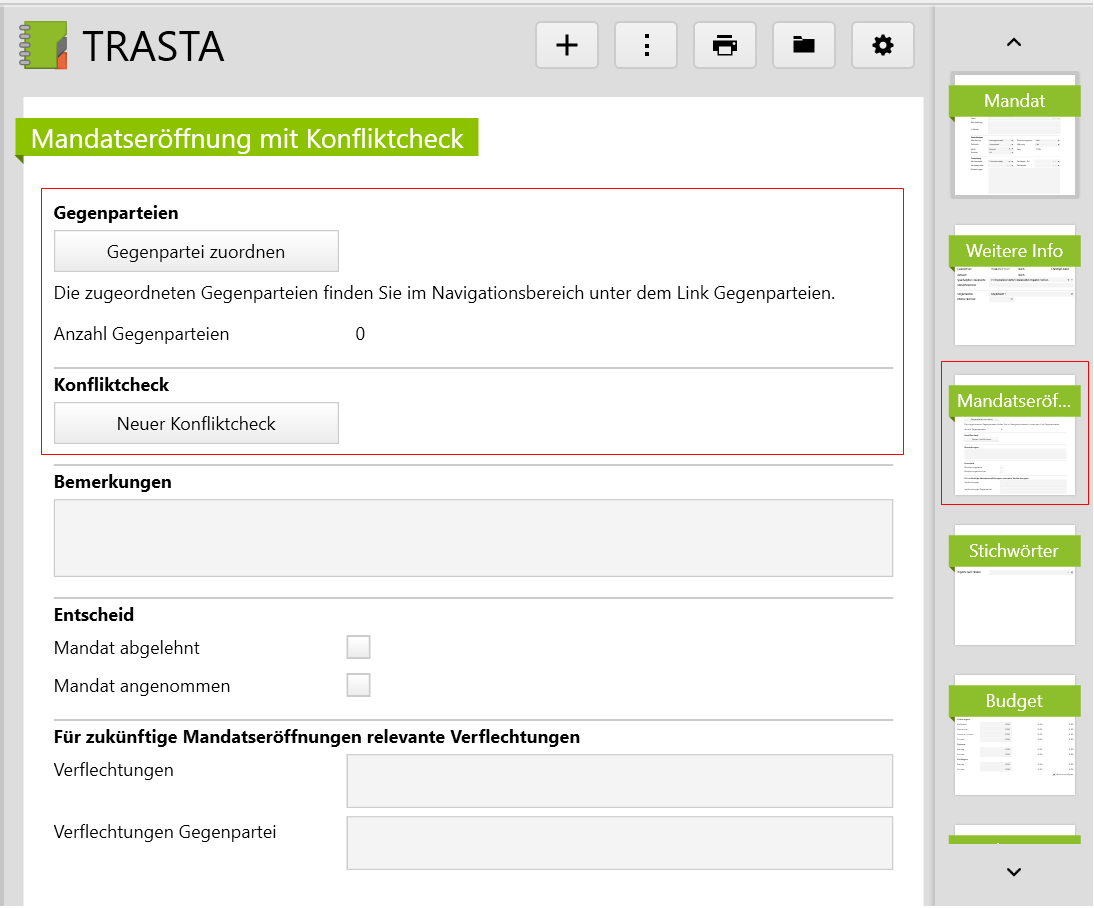Open the folder icon in toolbar
1094x908 pixels.
tap(804, 45)
